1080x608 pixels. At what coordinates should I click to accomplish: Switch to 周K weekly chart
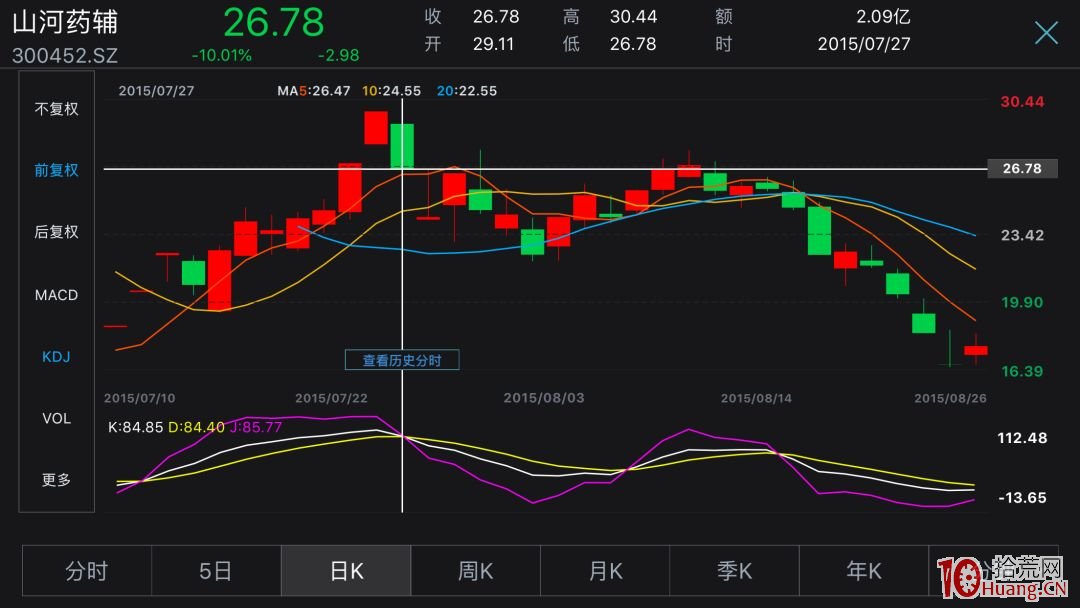(475, 571)
